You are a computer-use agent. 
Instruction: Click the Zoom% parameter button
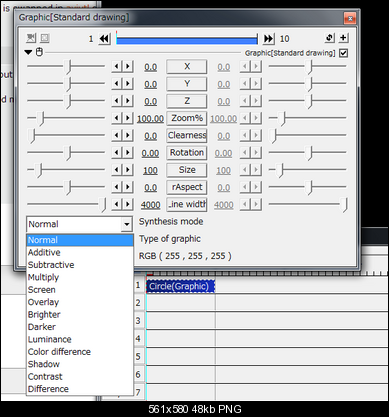tap(187, 118)
